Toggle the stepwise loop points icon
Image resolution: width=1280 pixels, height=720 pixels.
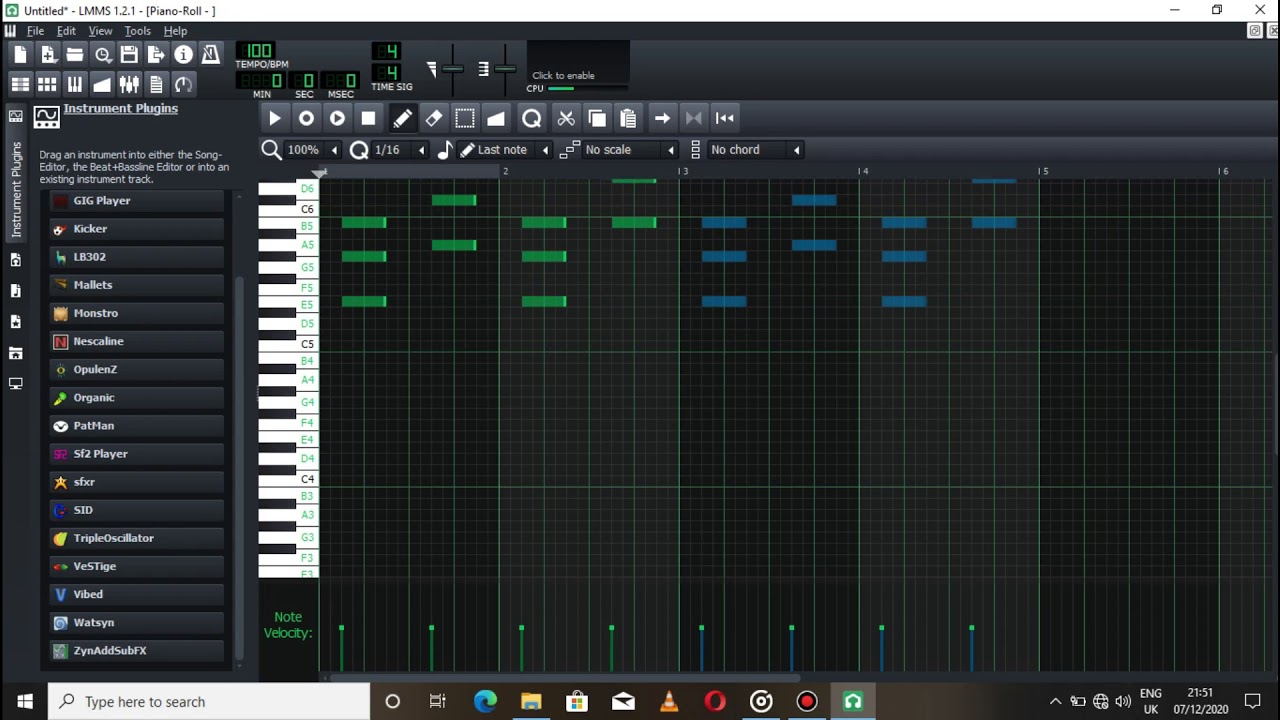tap(693, 118)
